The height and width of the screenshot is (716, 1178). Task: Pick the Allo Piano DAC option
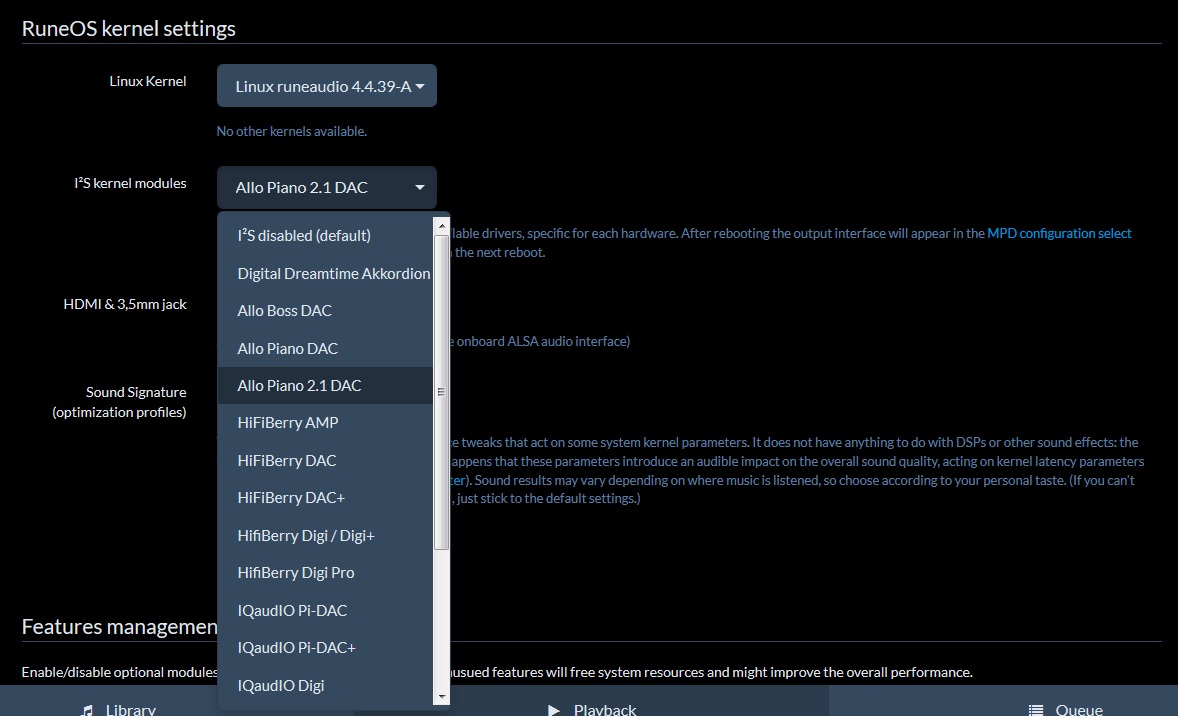click(x=287, y=349)
